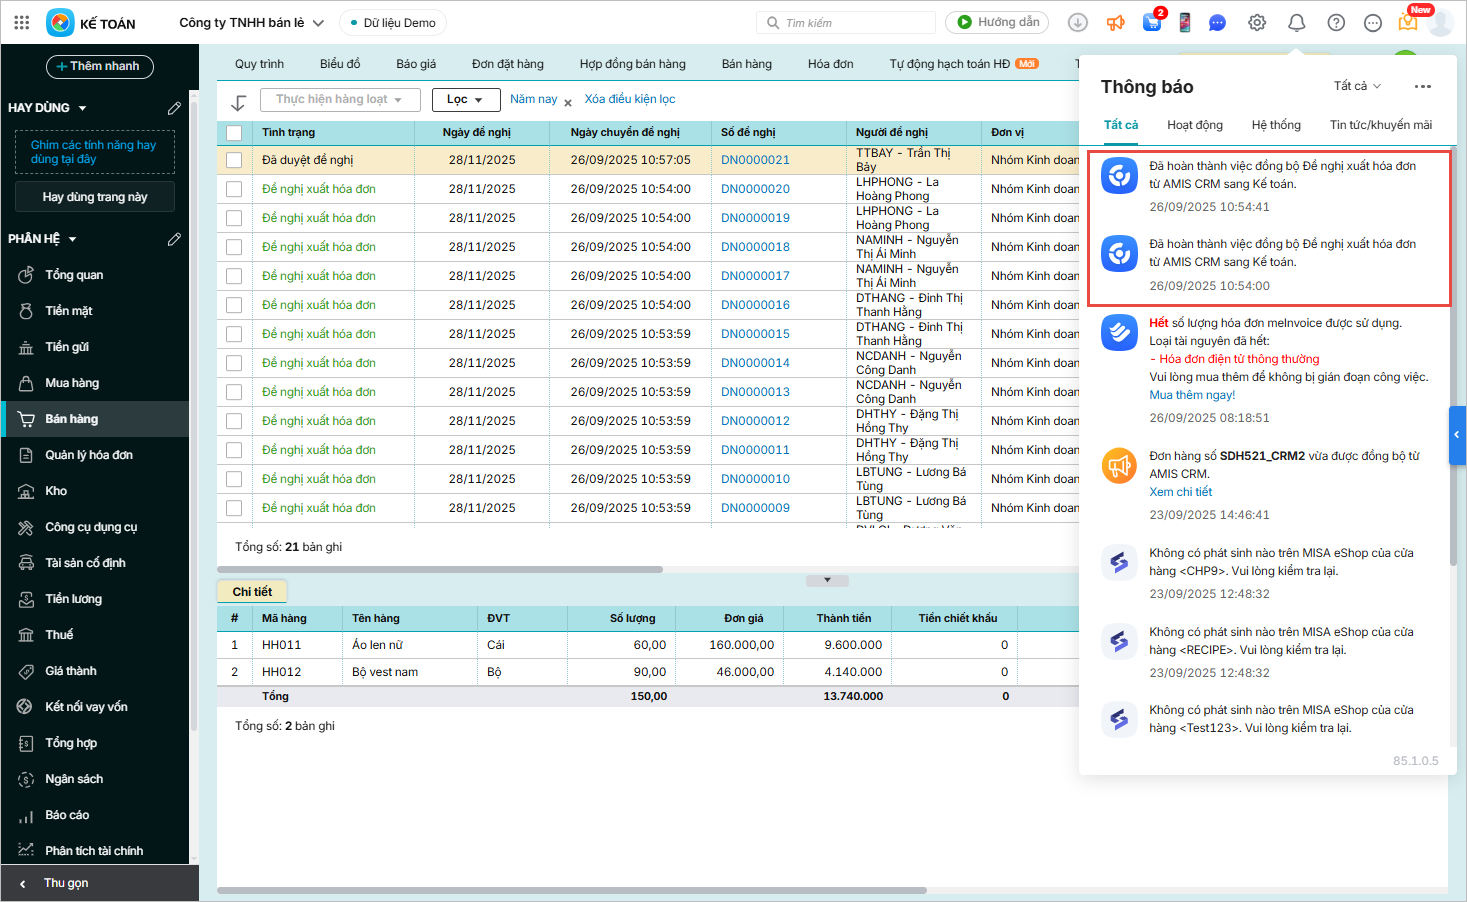Image resolution: width=1467 pixels, height=902 pixels.
Task: Open the app launcher grid icon
Action: point(22,22)
